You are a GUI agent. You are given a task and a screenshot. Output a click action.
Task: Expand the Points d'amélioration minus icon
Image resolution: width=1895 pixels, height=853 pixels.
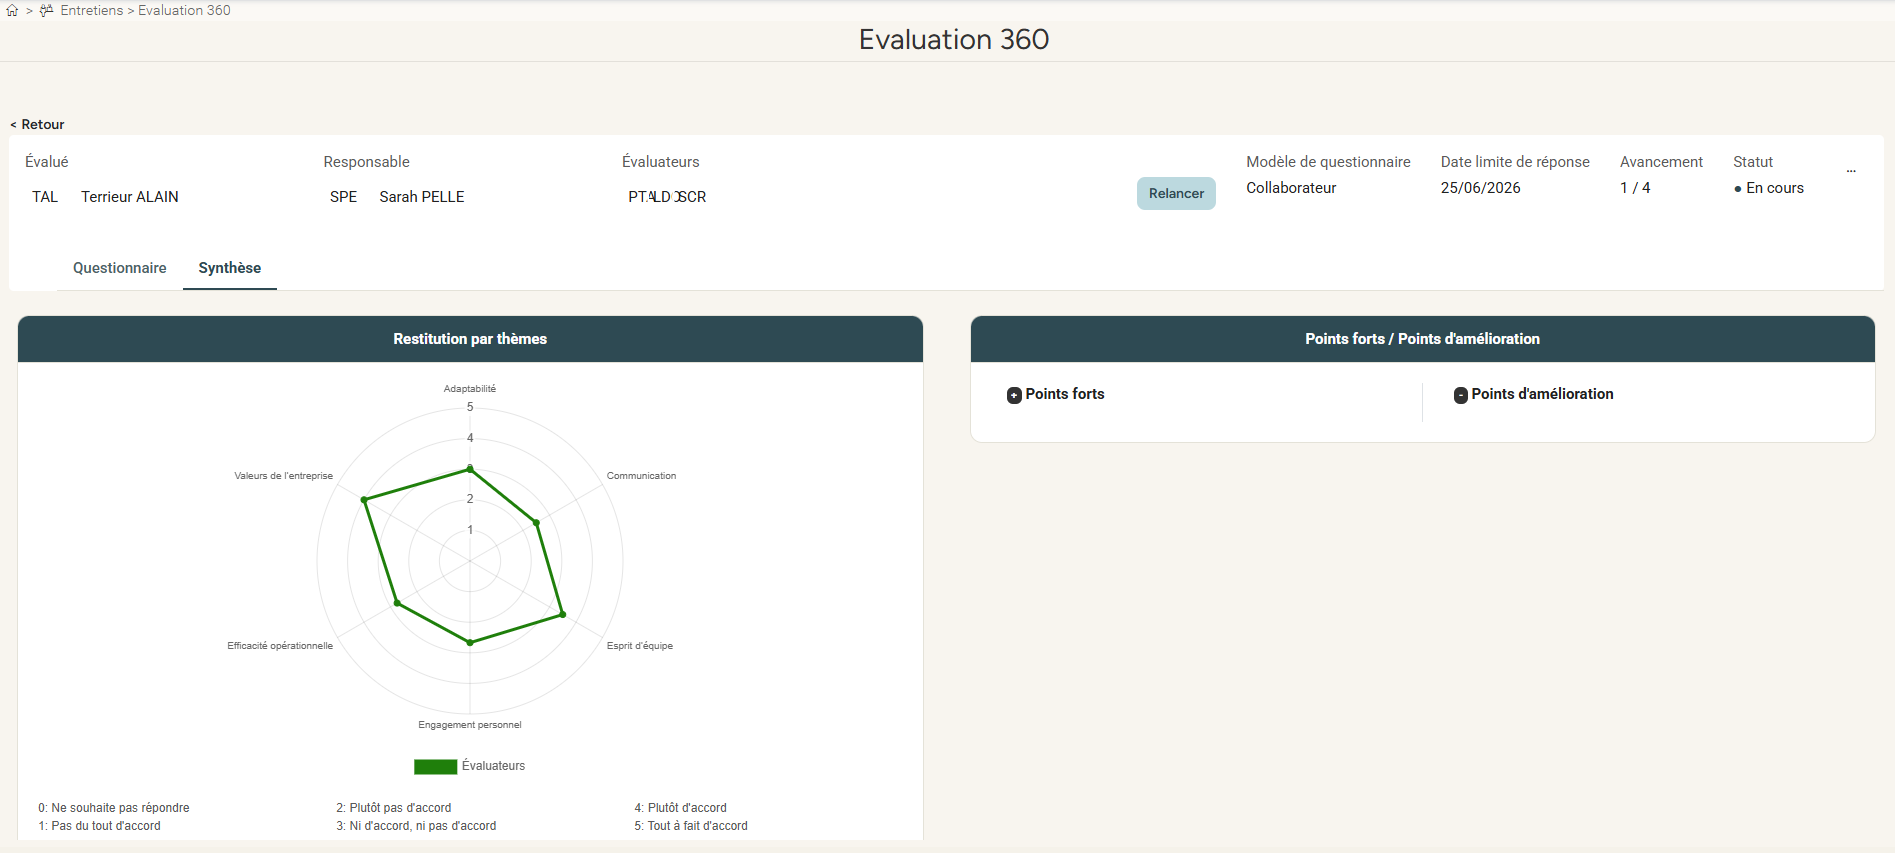click(x=1461, y=395)
